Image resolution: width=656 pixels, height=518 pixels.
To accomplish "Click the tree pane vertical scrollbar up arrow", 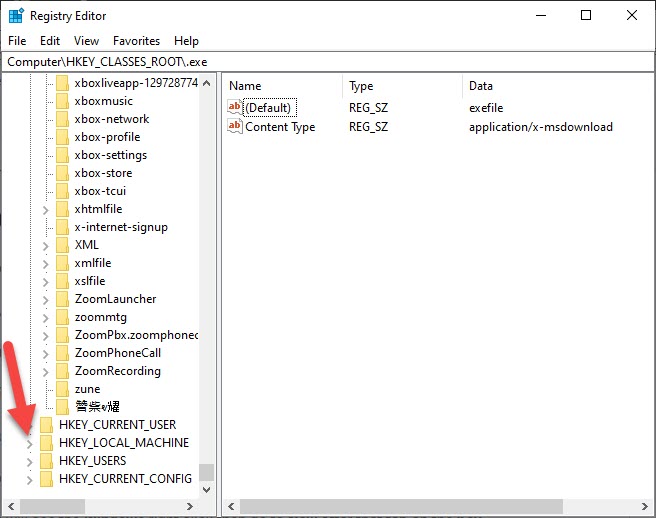I will click(207, 80).
